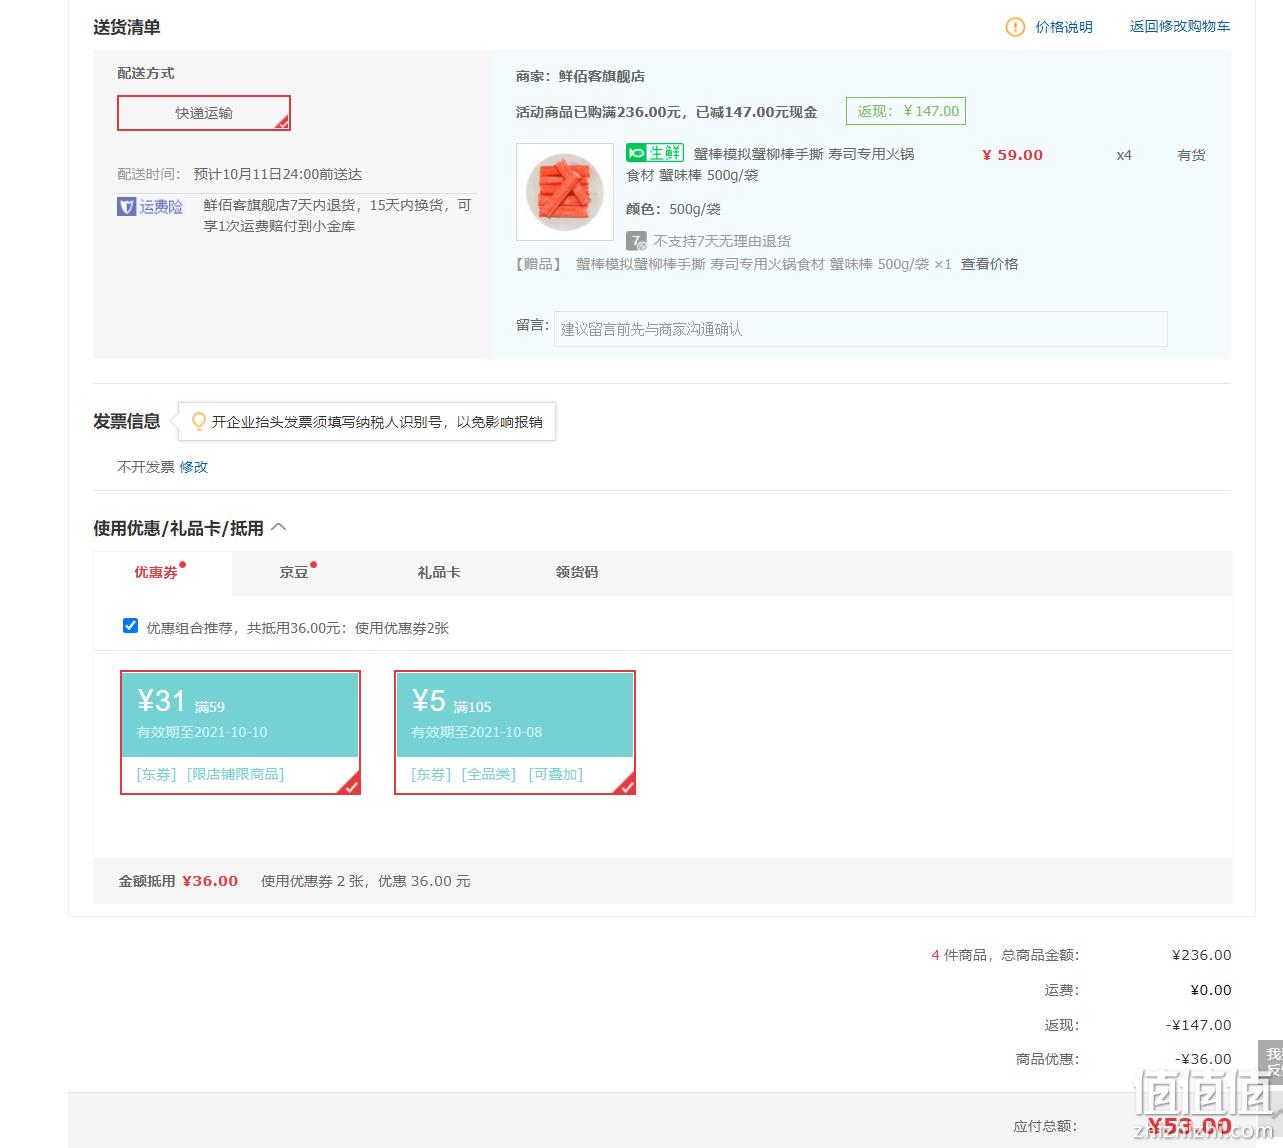Click the 限店铺限商品 tag on ¥31 coupon

(x=235, y=774)
